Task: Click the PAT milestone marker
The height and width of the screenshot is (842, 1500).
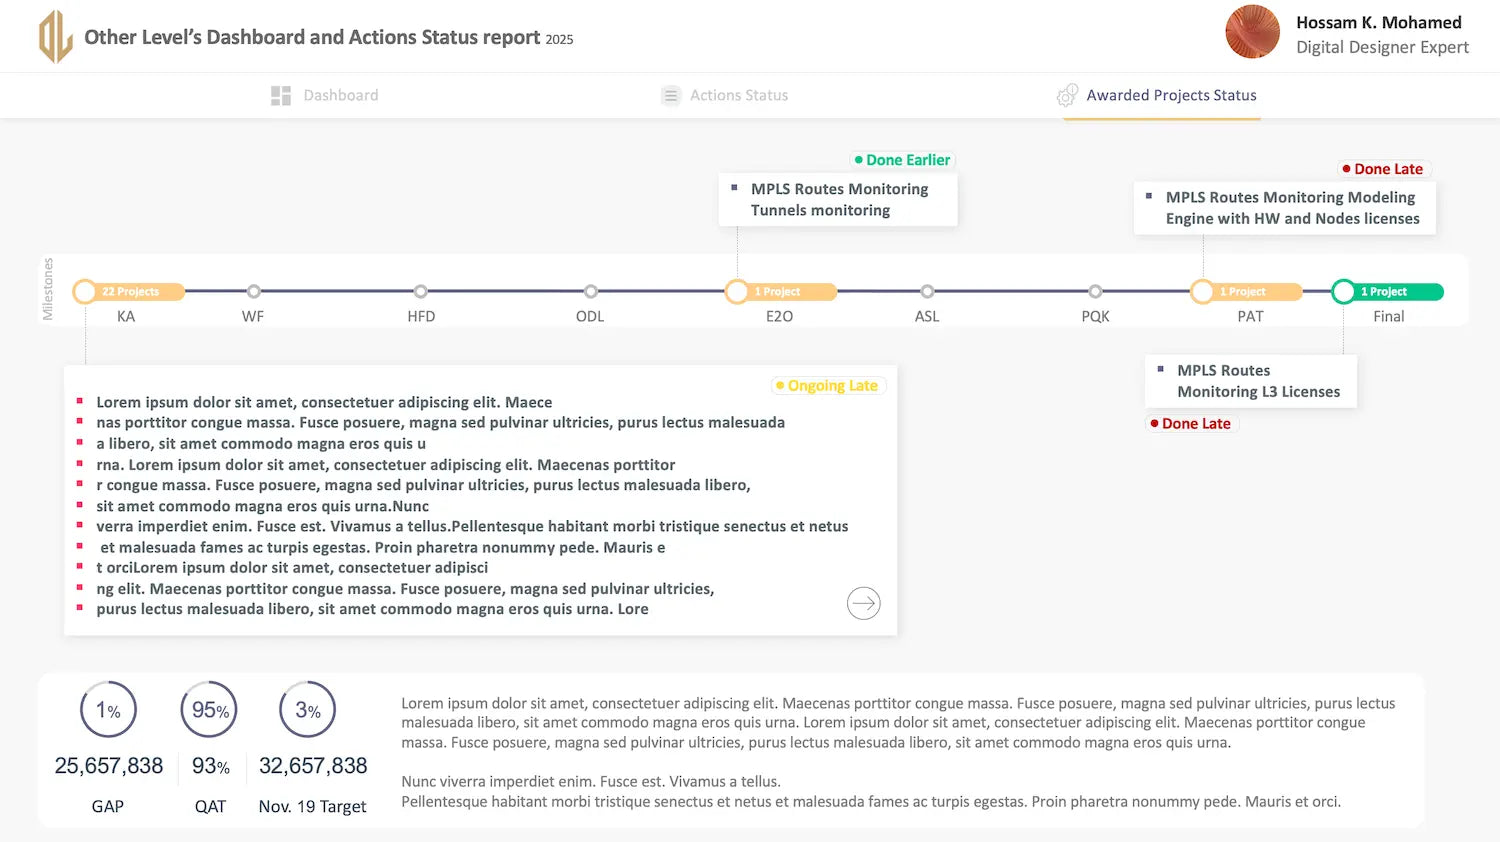Action: tap(1203, 292)
